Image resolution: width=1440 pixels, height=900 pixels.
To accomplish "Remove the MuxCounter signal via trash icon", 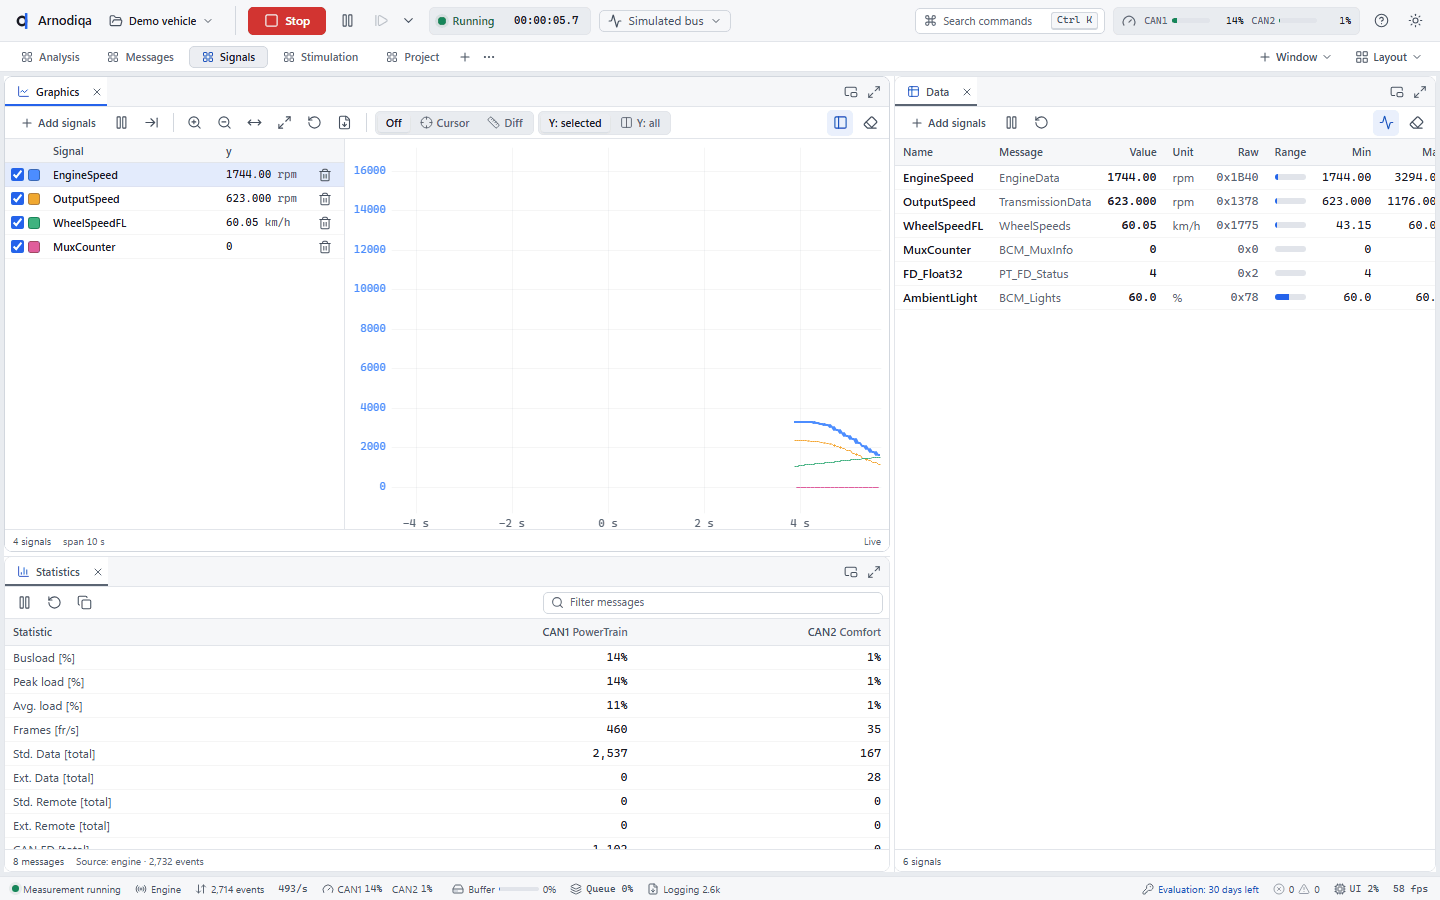I will click(325, 247).
